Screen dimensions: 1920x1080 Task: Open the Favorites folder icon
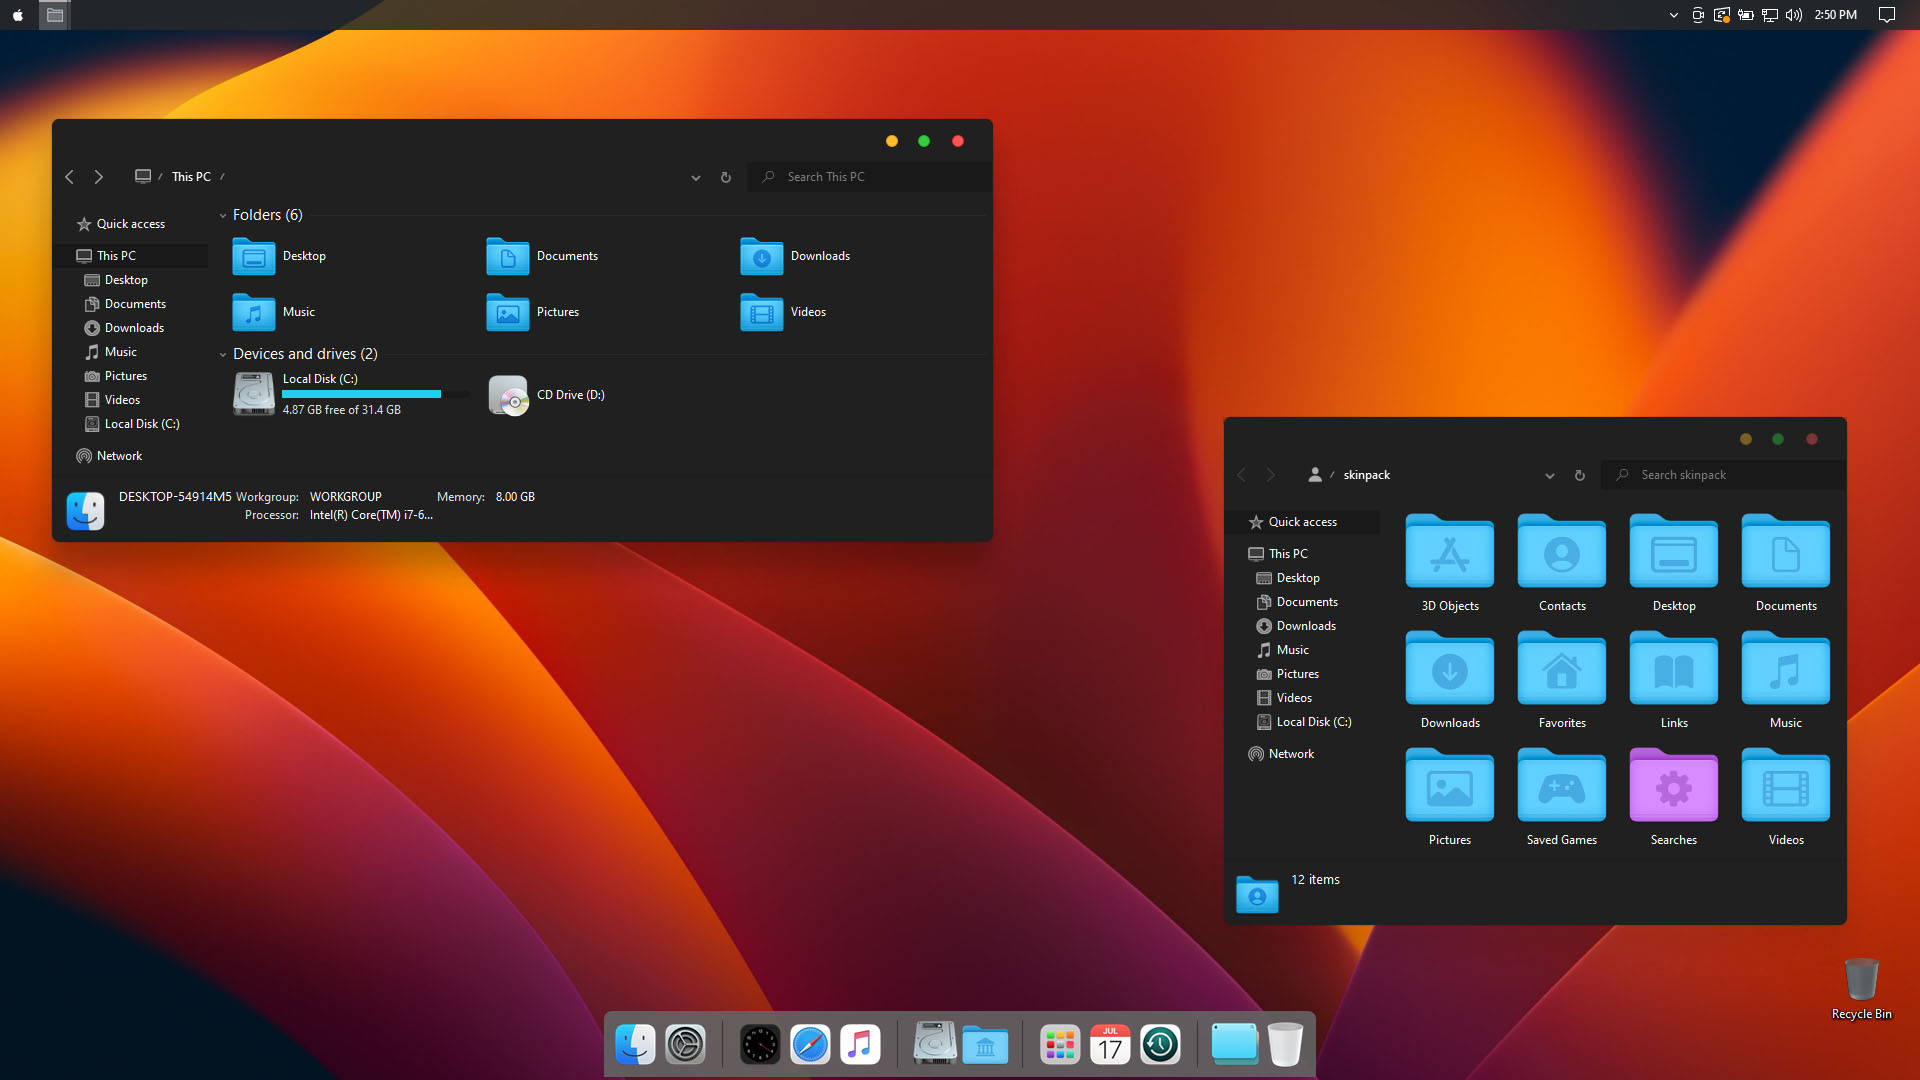point(1561,670)
